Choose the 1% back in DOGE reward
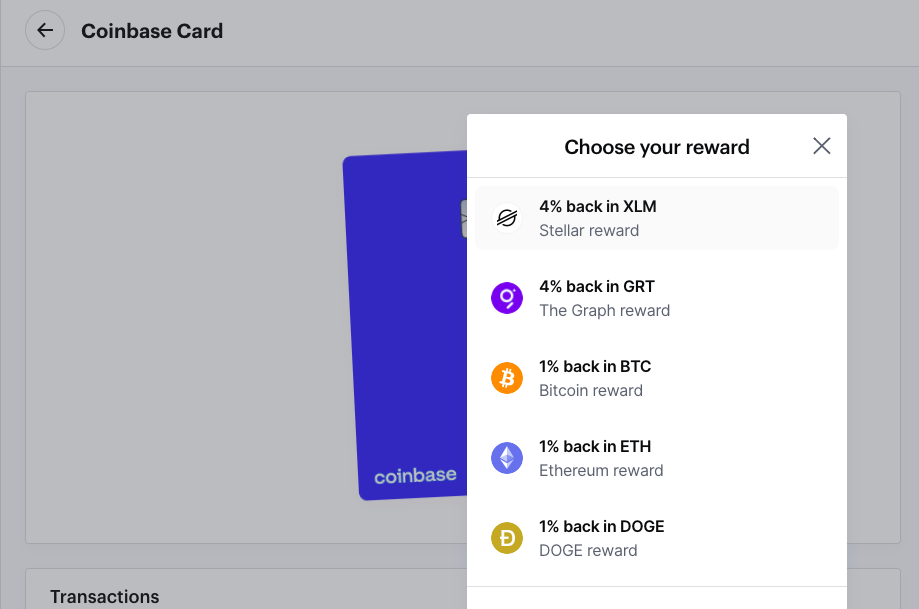This screenshot has height=609, width=919. point(657,538)
